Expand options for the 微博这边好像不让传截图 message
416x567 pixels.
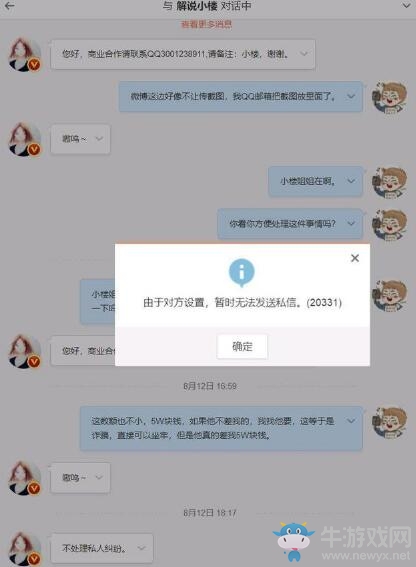tap(351, 96)
